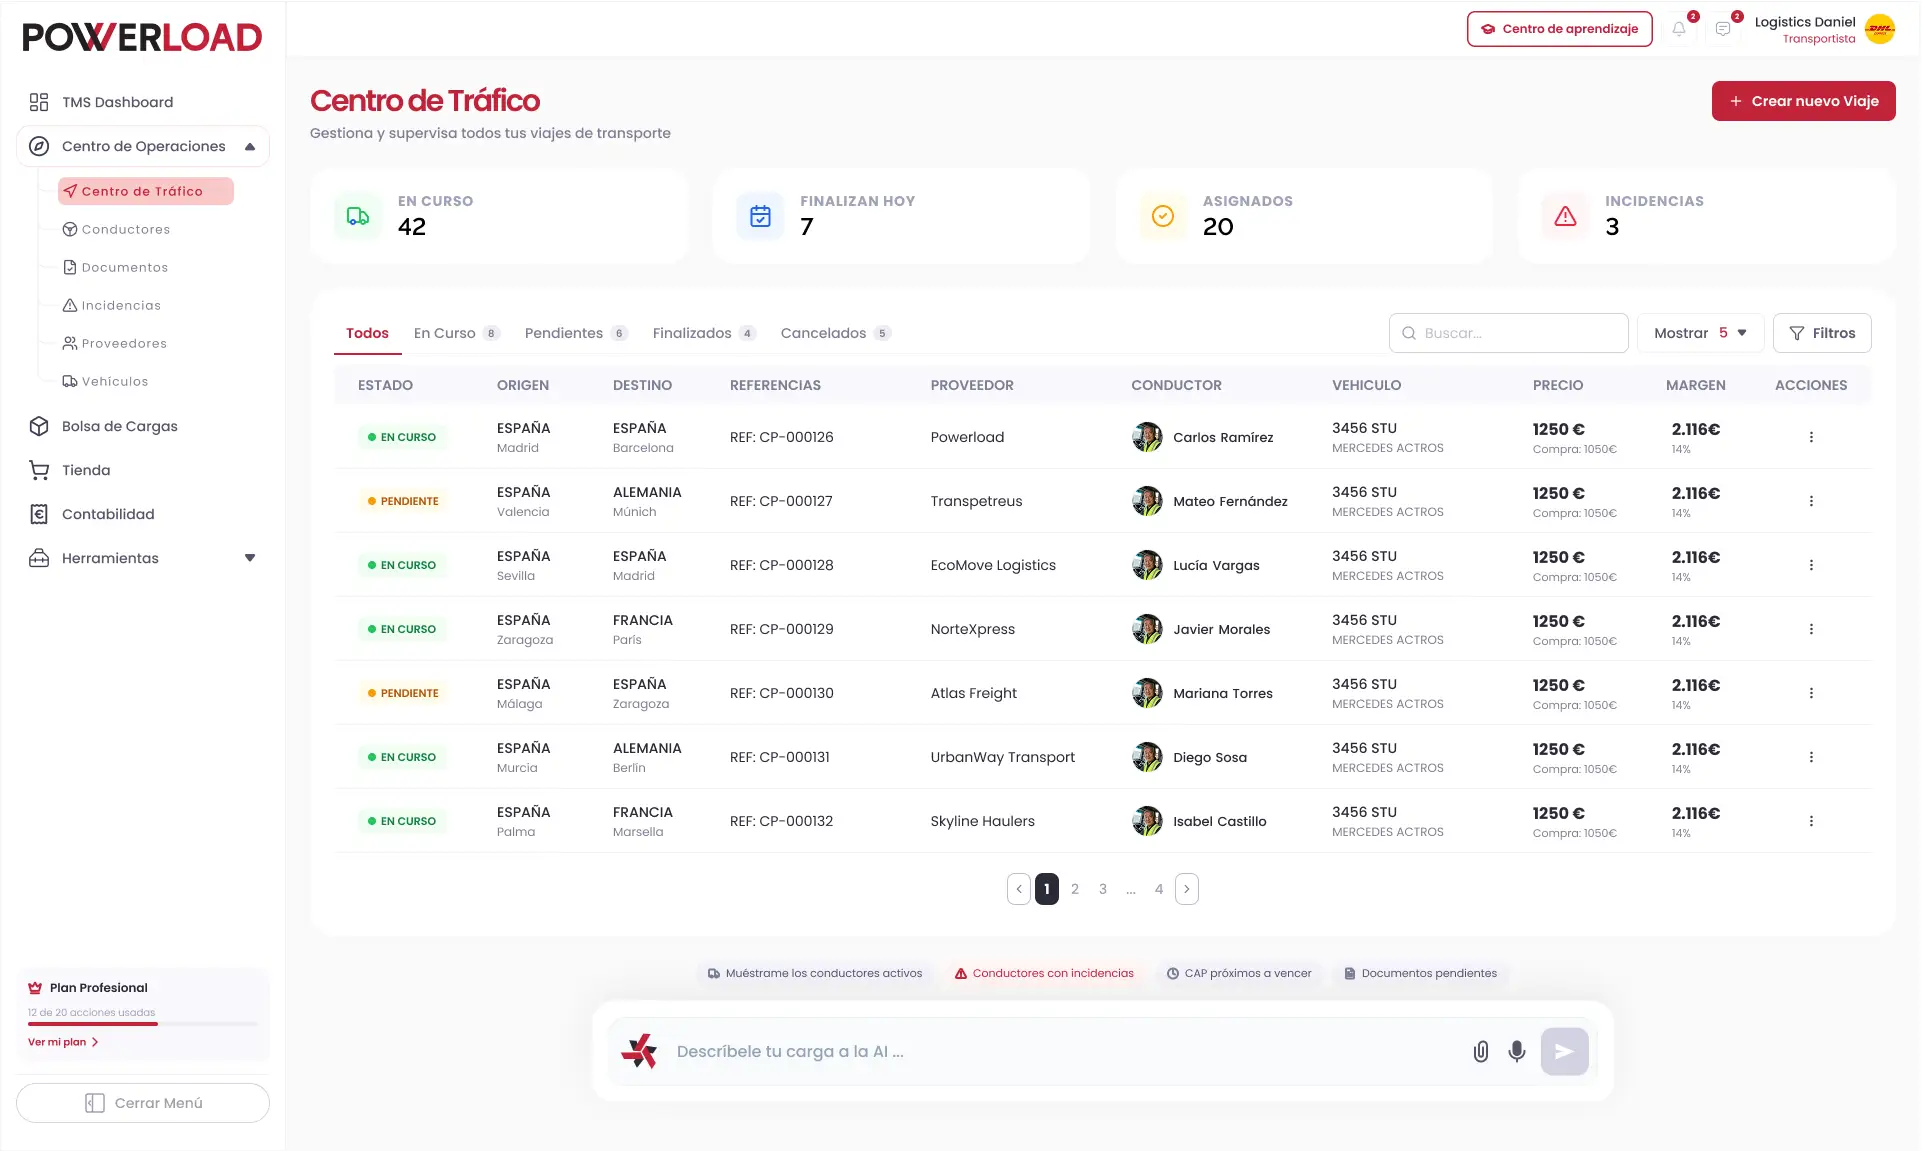Screen dimensions: 1922x1151
Task: Open actions menu for Javier Morales row
Action: click(1811, 629)
